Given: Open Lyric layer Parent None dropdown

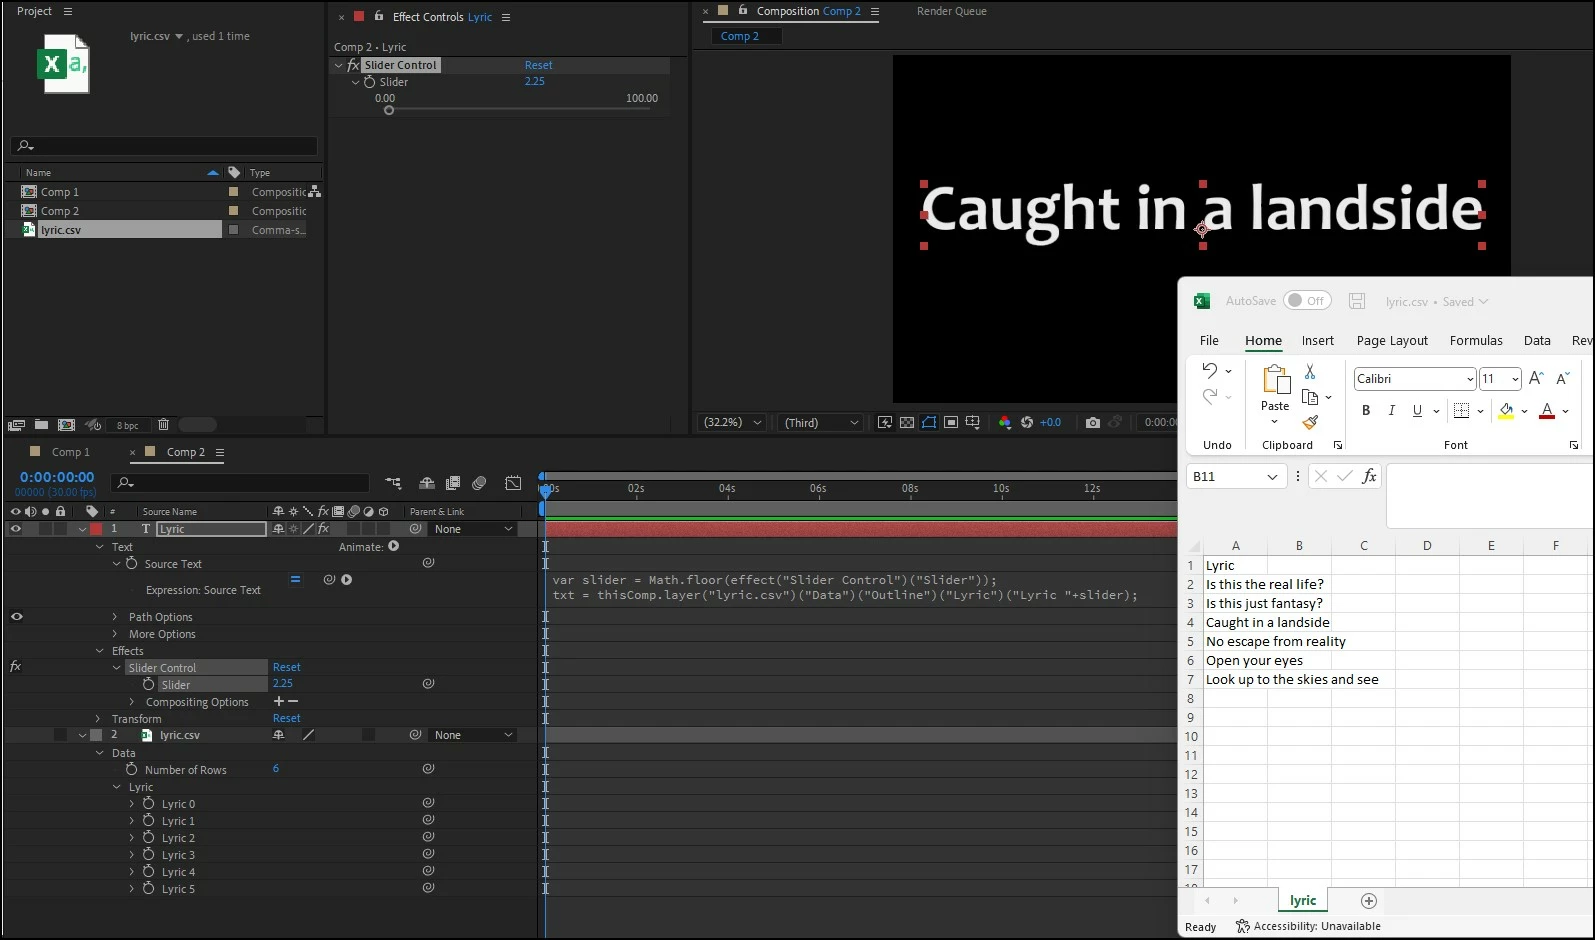Looking at the screenshot, I should click(474, 529).
